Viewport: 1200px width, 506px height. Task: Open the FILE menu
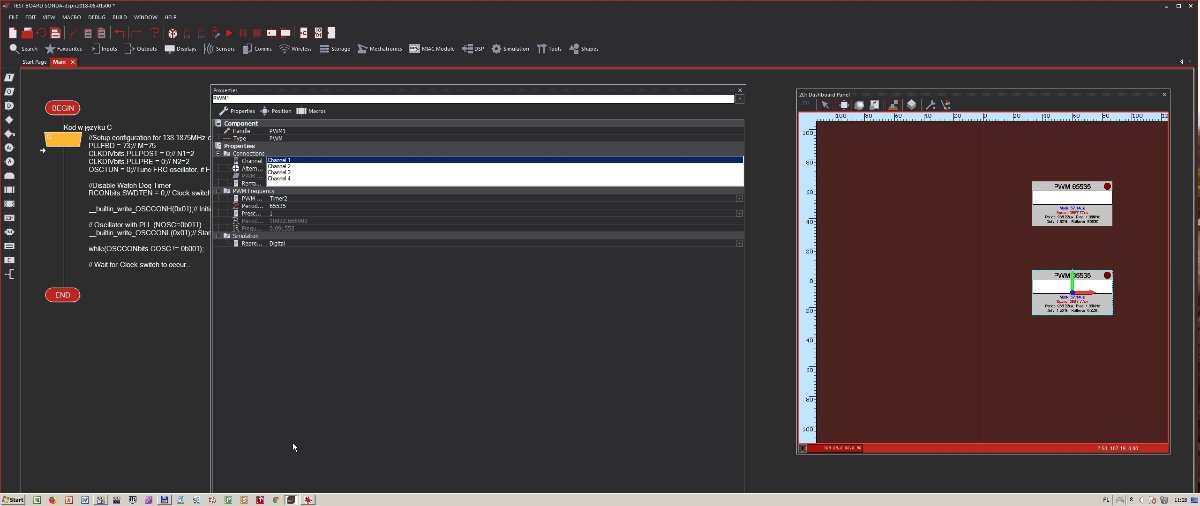(x=13, y=18)
